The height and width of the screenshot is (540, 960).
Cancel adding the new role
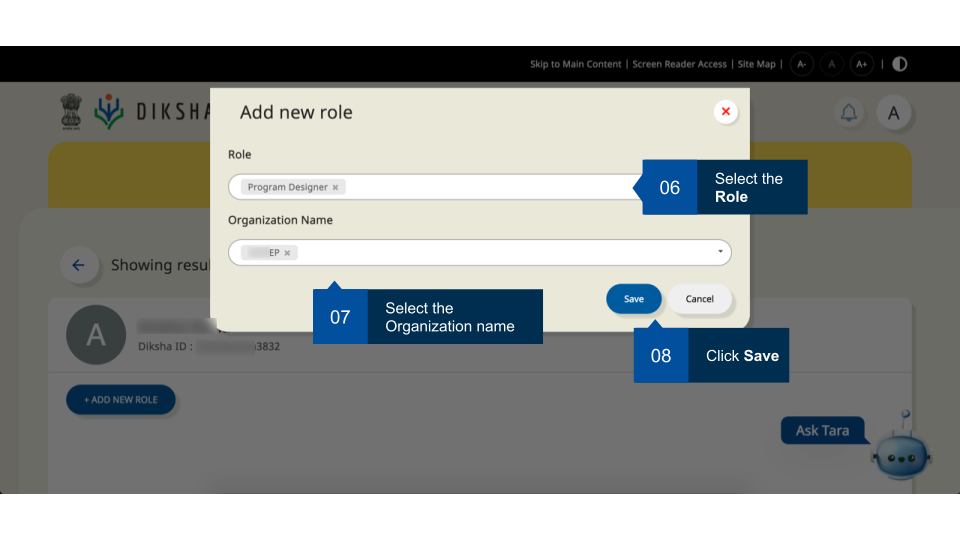[x=700, y=299]
